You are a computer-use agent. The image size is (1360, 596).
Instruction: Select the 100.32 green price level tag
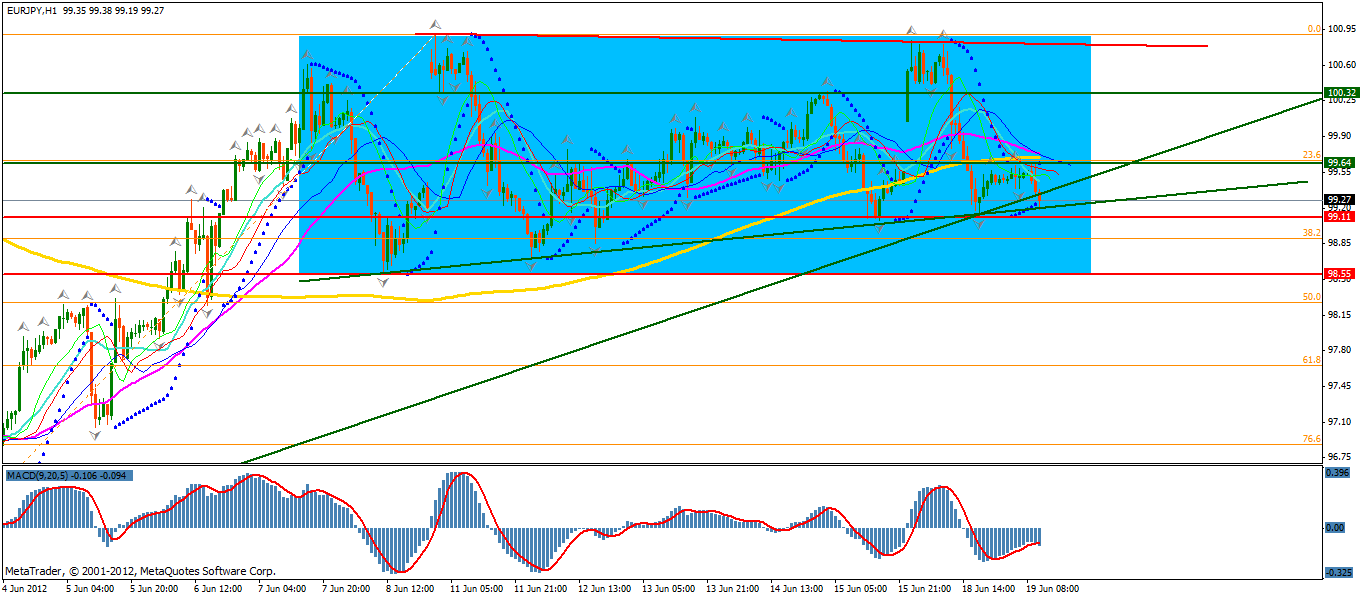tap(1339, 93)
